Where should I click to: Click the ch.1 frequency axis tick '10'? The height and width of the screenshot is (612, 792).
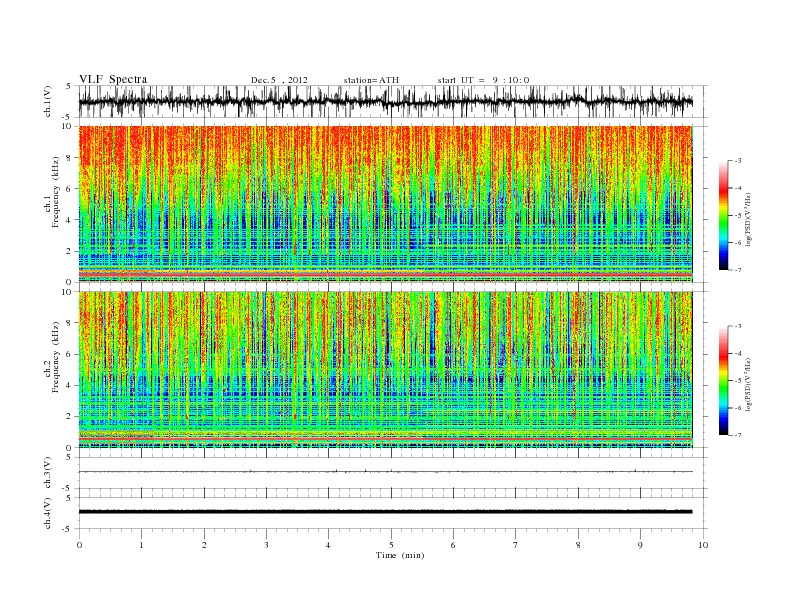[68, 126]
